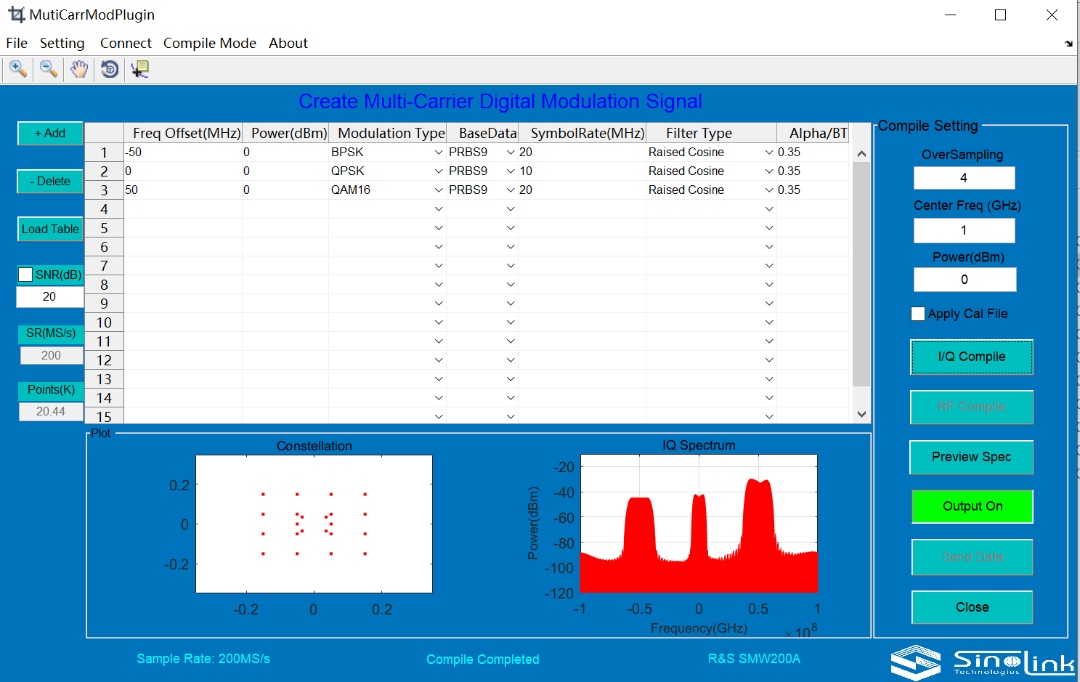
Task: Click the toolbar undock arrow at menu right
Action: tap(1068, 43)
